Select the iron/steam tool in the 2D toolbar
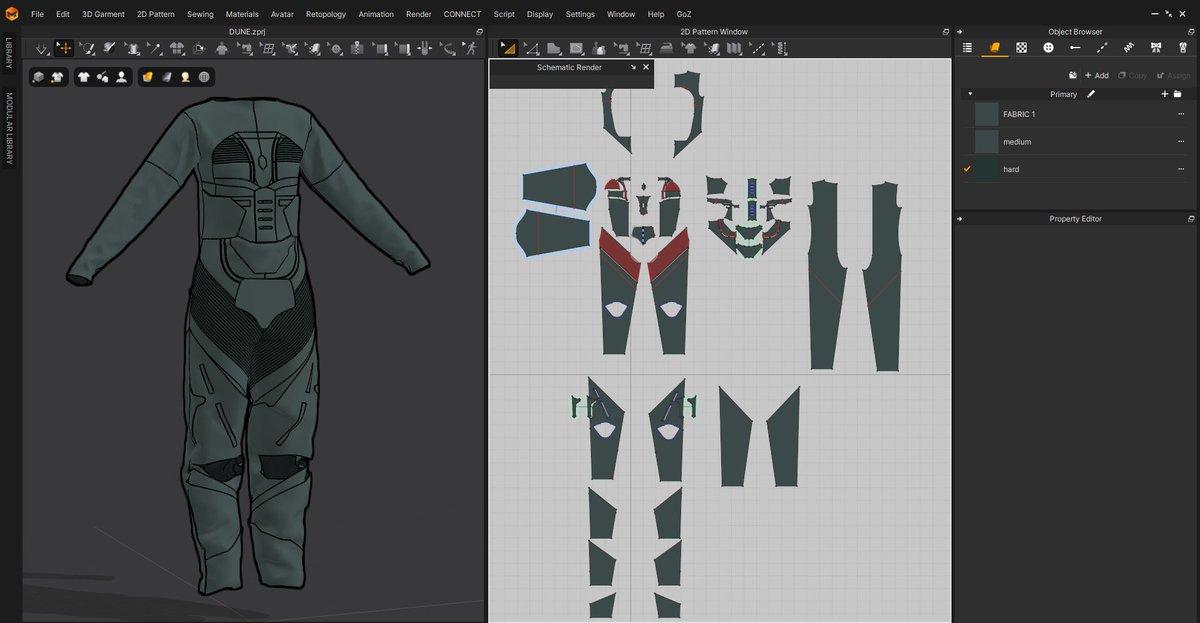1200x623 pixels. [666, 47]
